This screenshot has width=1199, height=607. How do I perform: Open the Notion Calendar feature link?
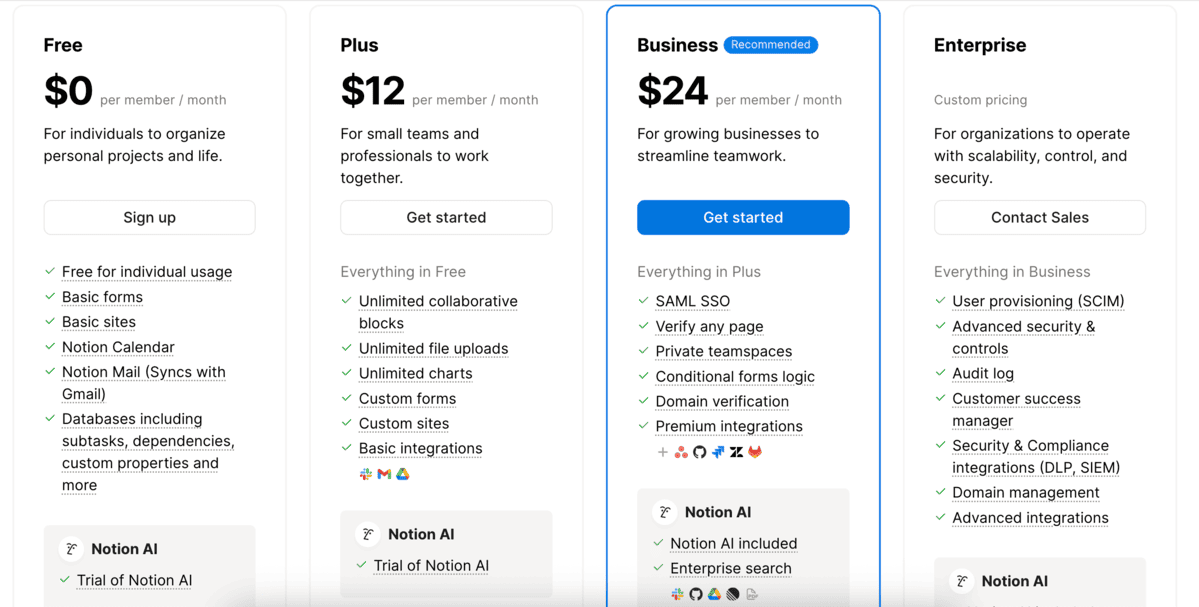[118, 347]
